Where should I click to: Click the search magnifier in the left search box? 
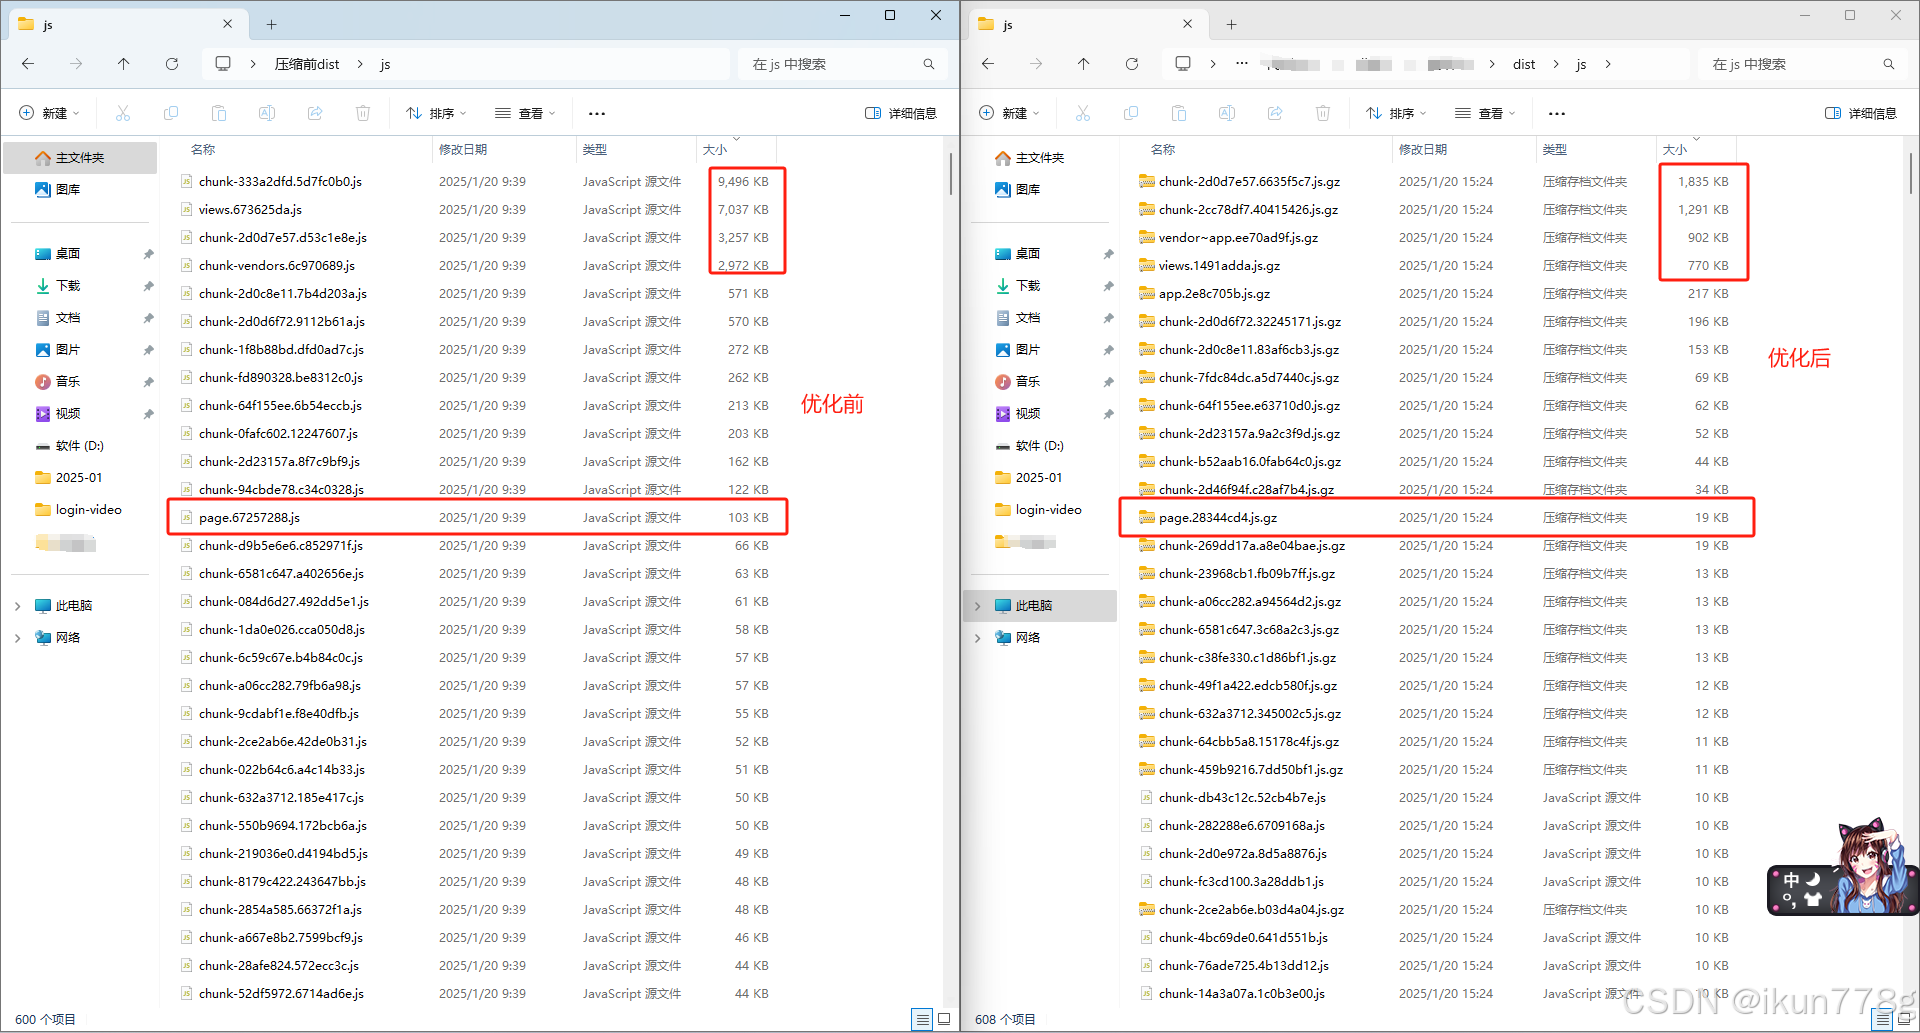tap(929, 63)
